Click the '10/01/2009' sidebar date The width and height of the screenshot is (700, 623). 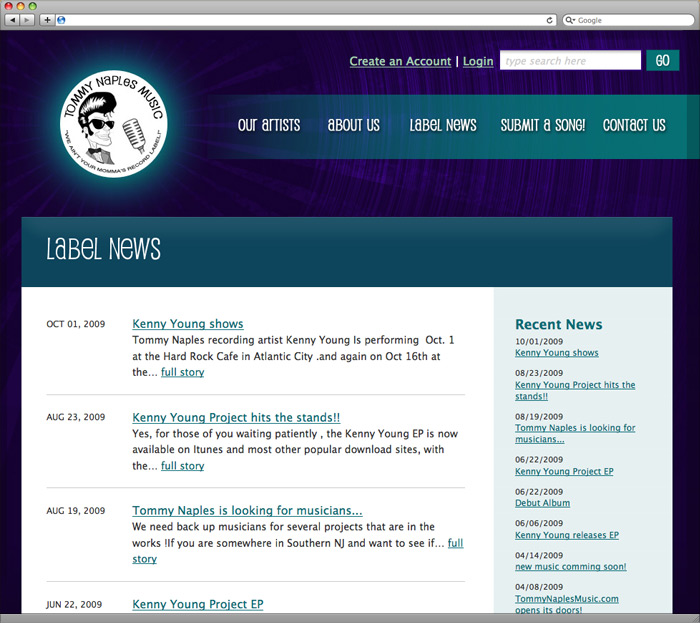pos(539,341)
